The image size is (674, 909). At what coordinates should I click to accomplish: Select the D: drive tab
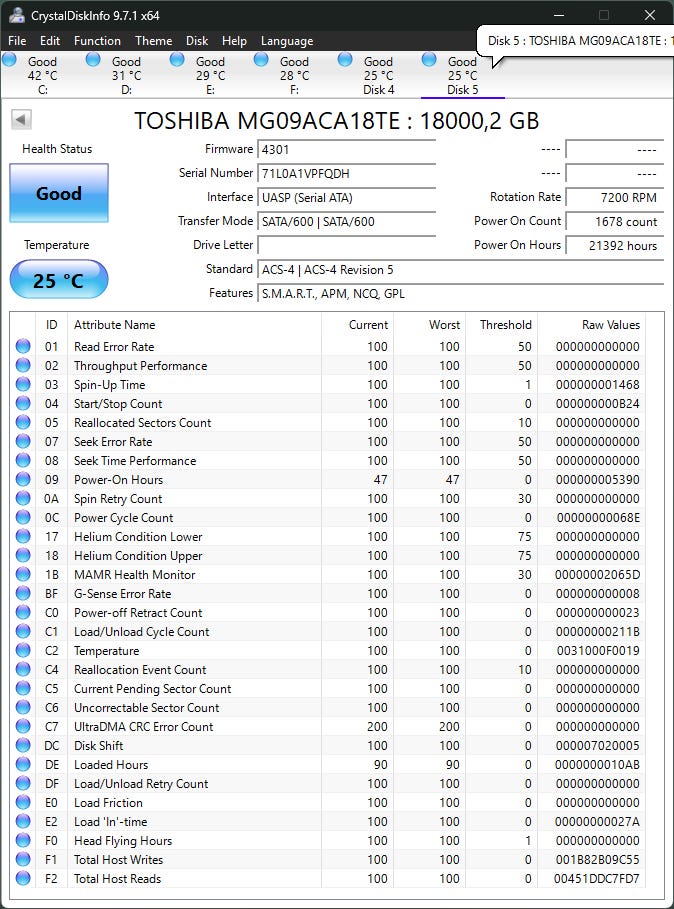click(126, 75)
